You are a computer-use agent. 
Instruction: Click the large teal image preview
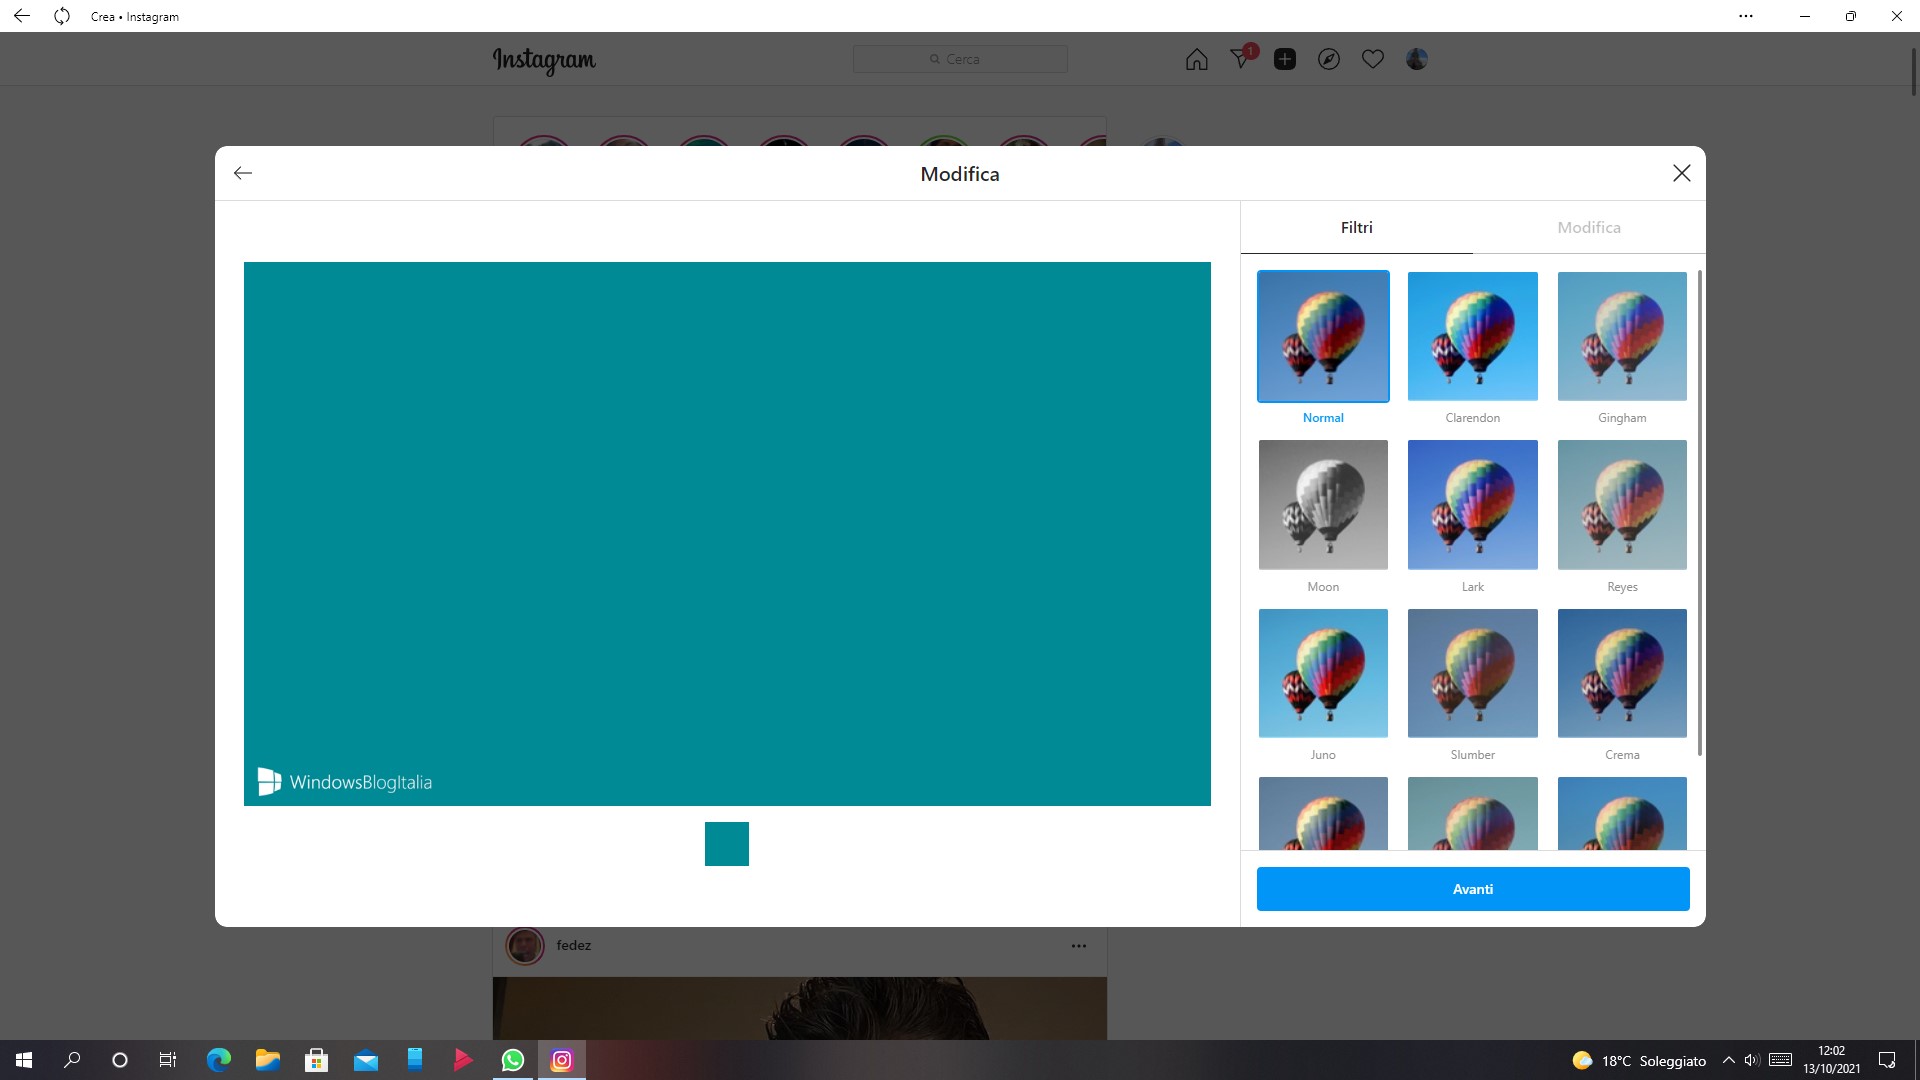727,534
